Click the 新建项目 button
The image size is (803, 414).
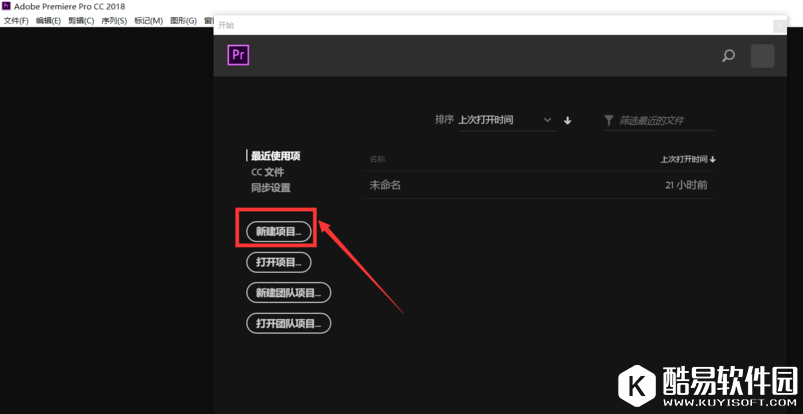[x=279, y=232]
